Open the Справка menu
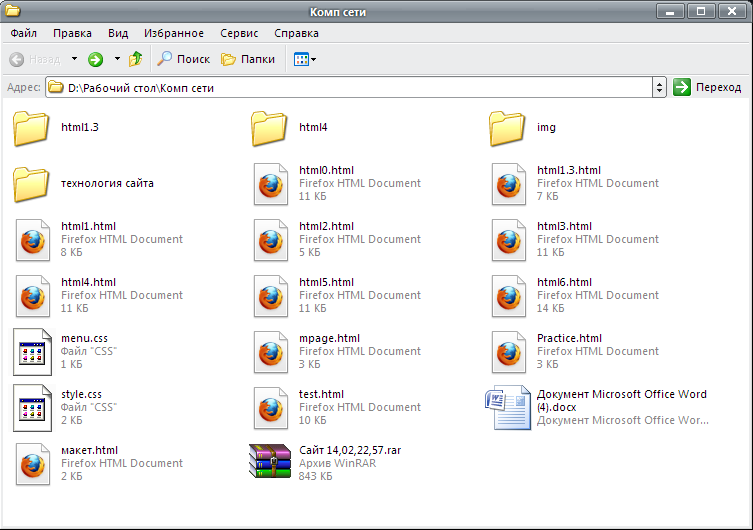The height and width of the screenshot is (530, 753). click(296, 33)
